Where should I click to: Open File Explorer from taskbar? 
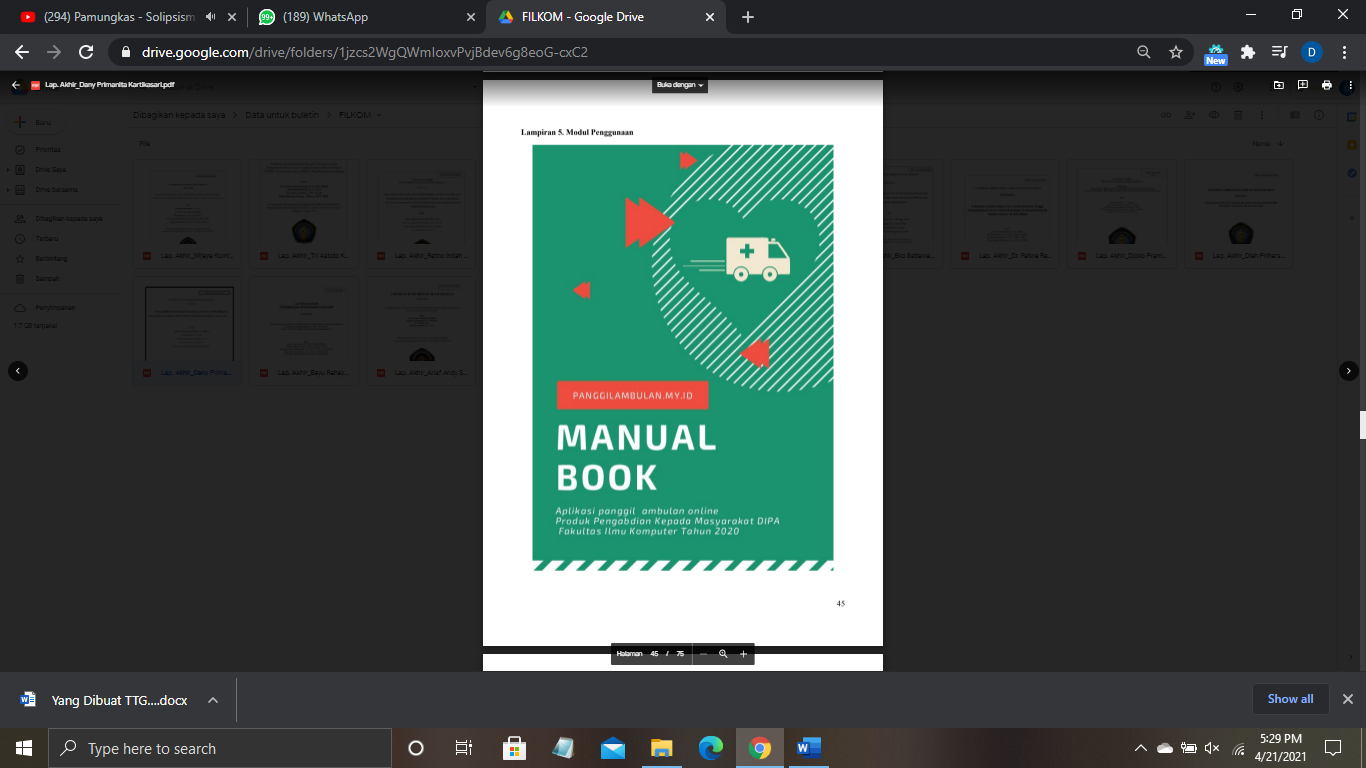(x=661, y=748)
